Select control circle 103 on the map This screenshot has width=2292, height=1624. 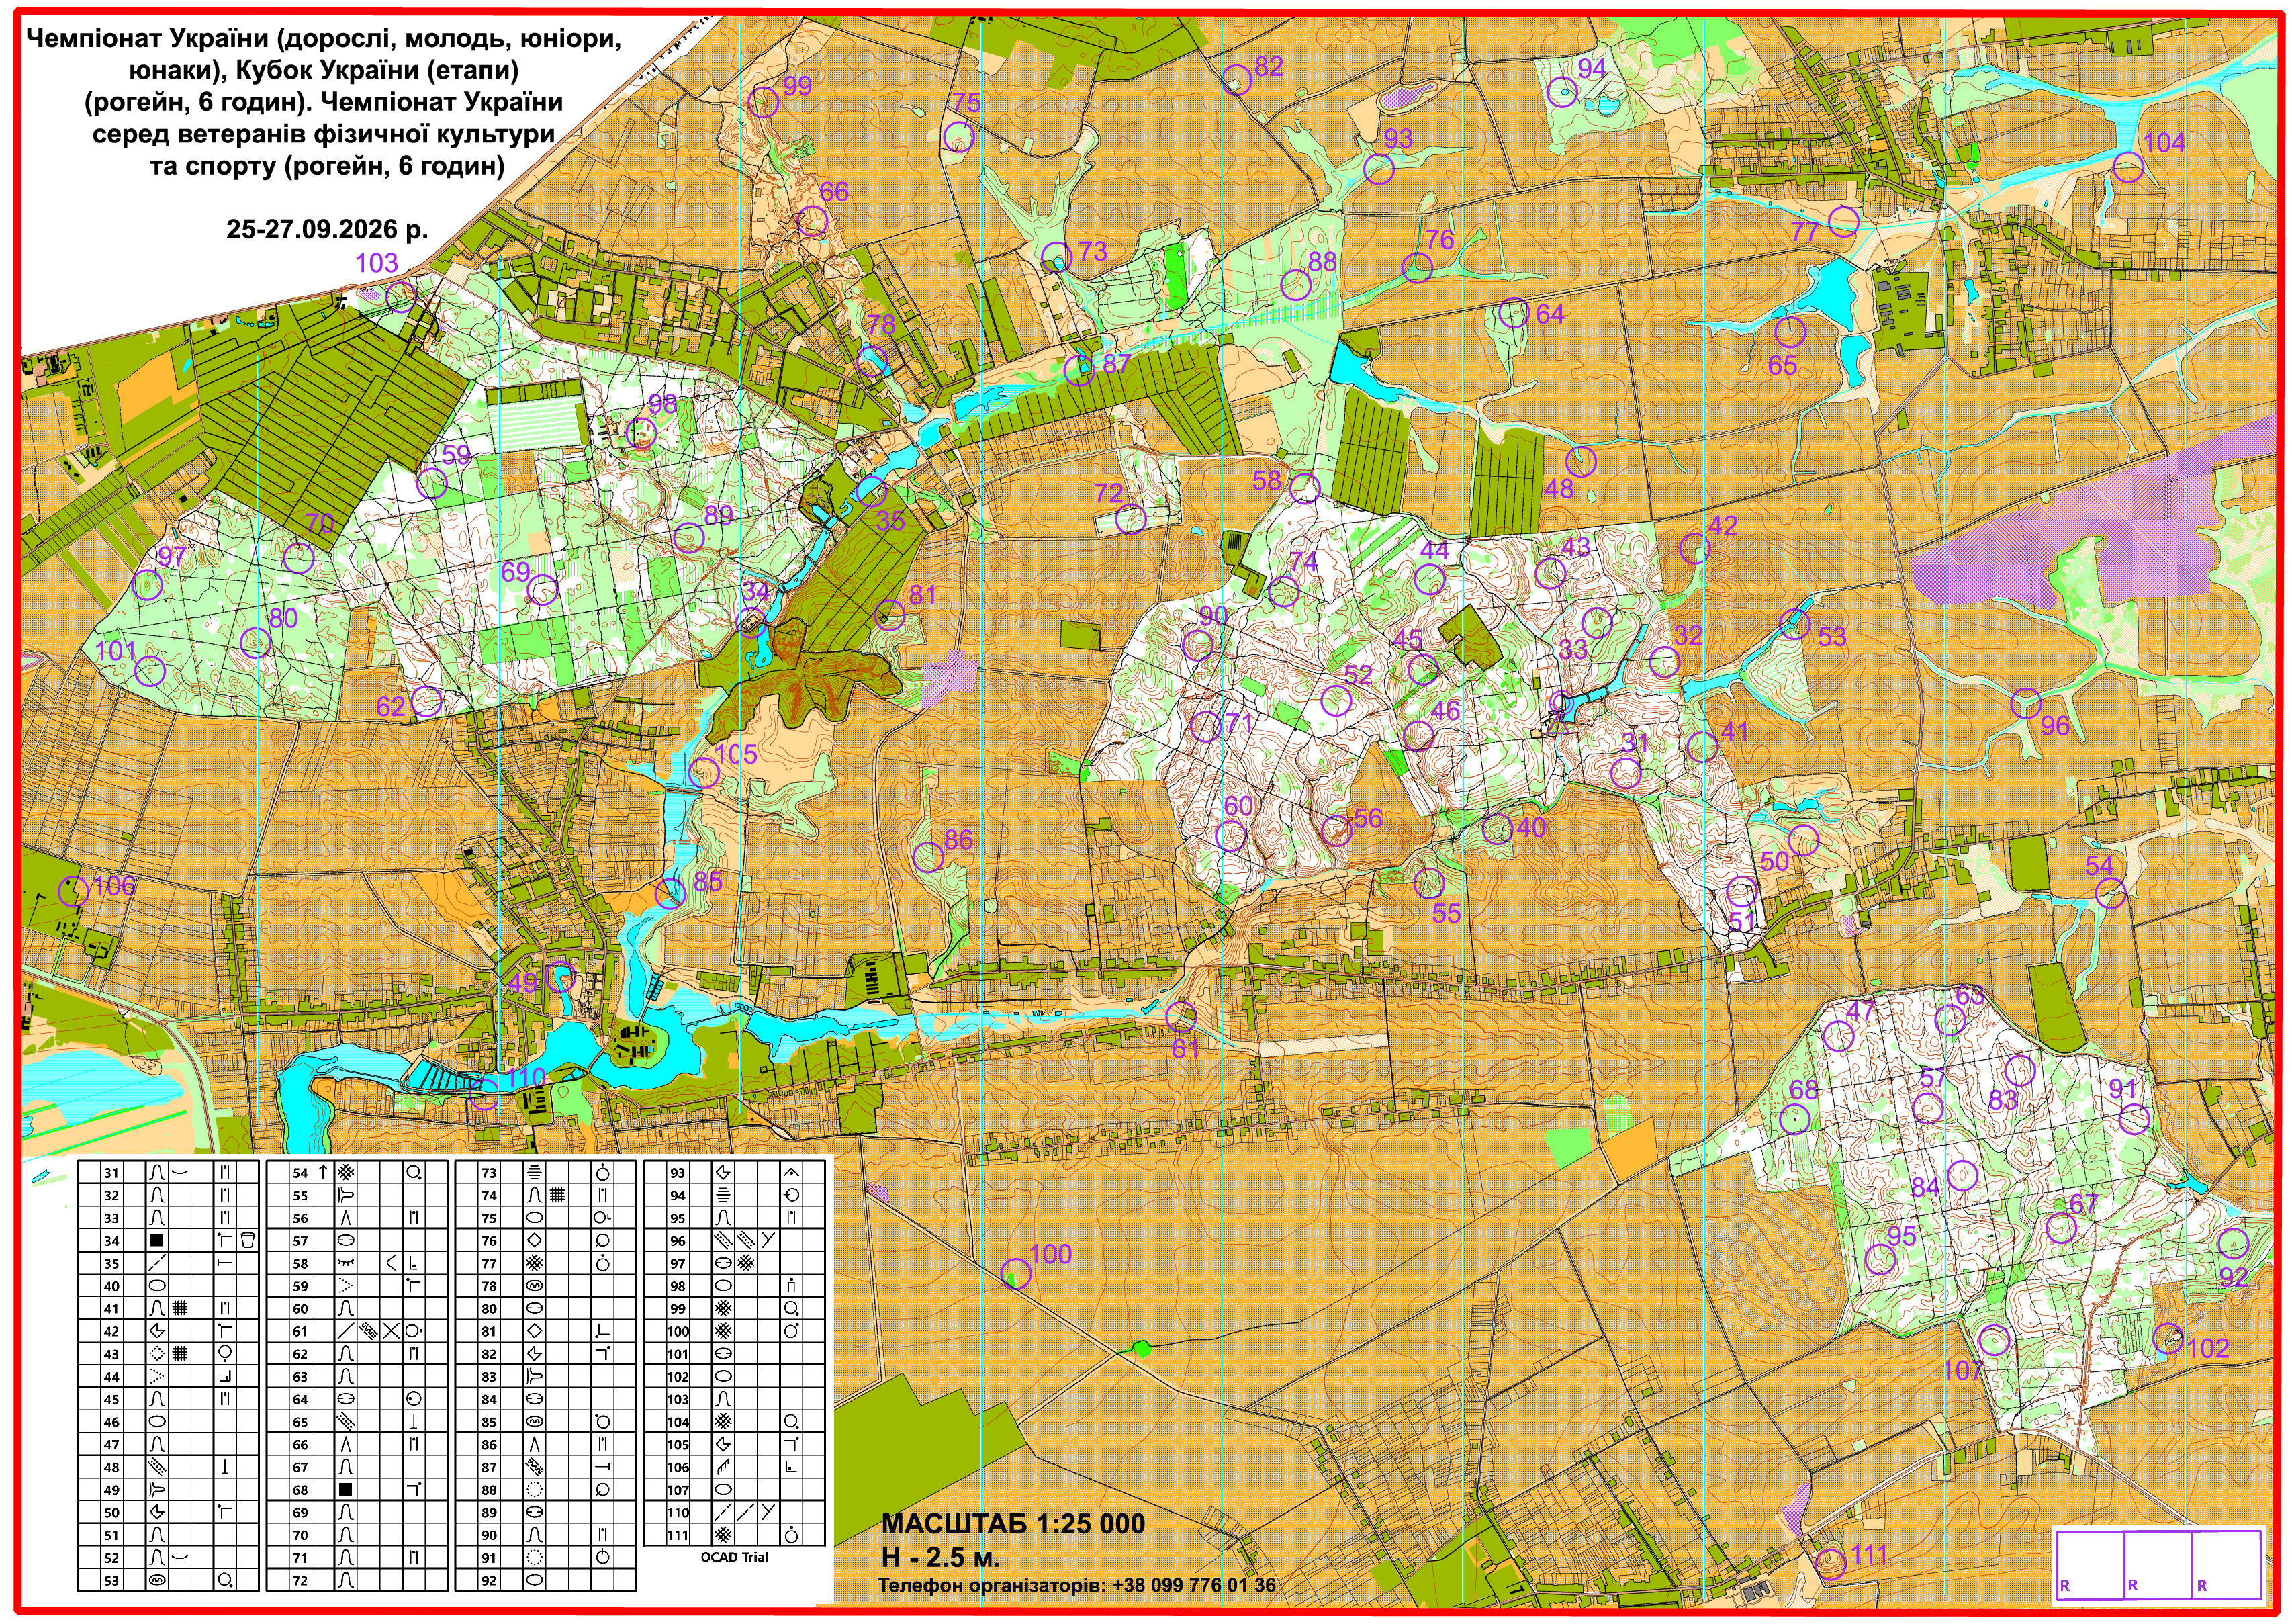click(x=400, y=296)
